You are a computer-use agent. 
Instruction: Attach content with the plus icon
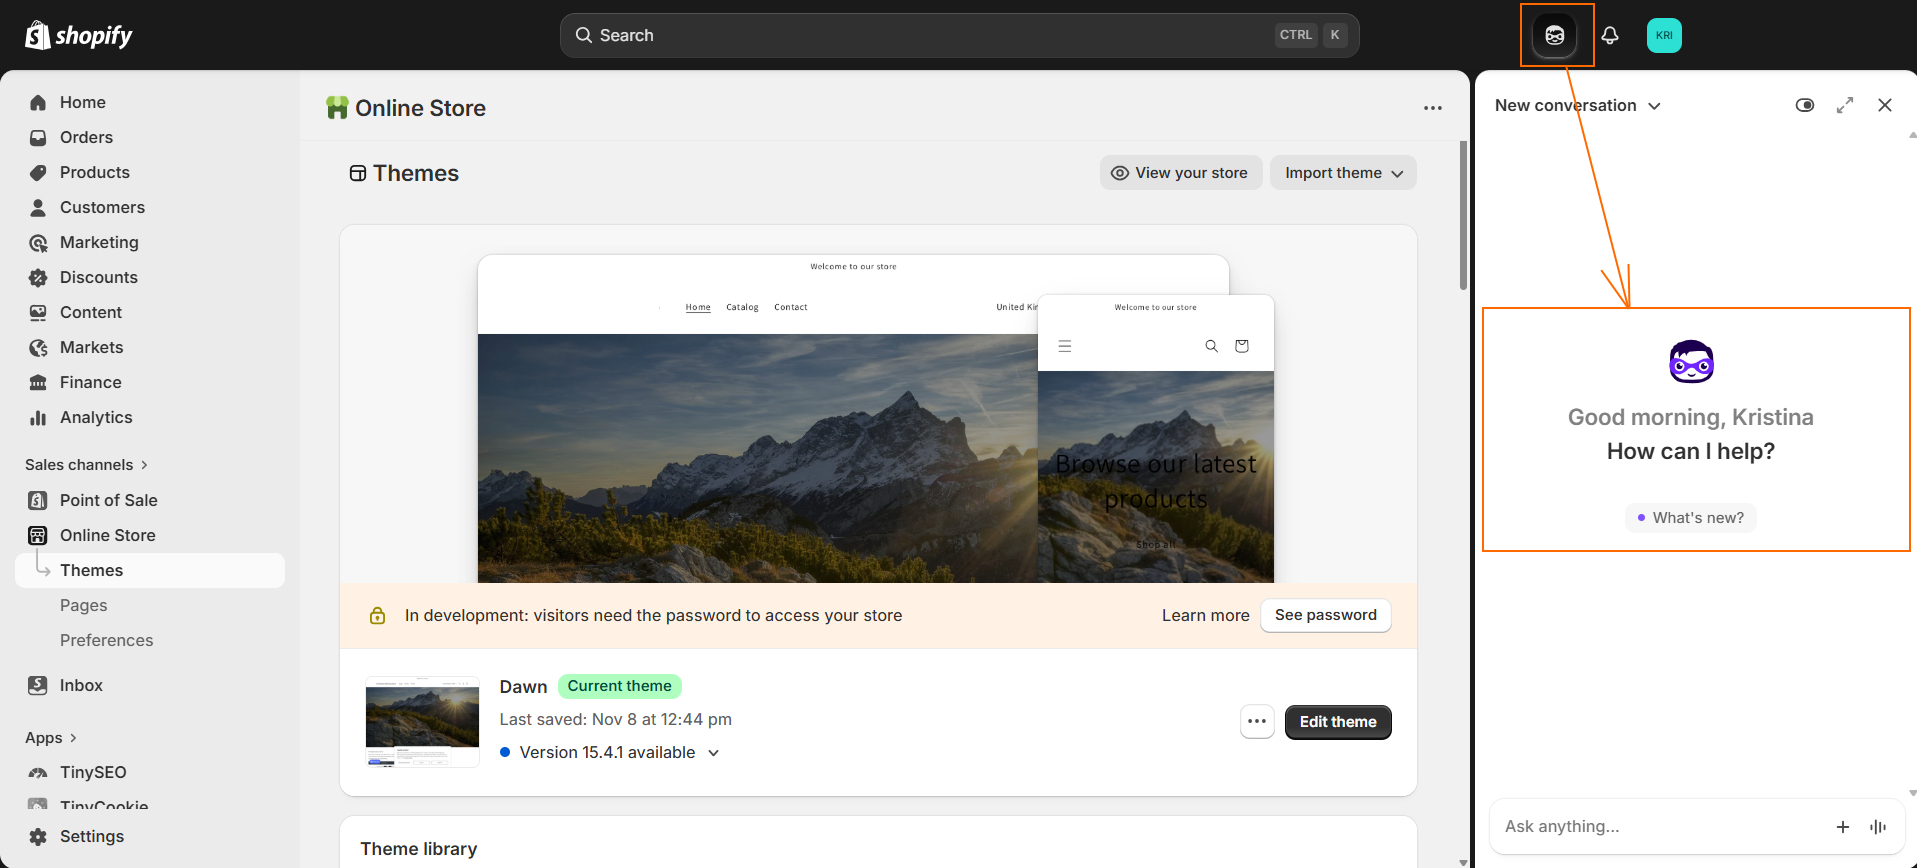(x=1843, y=826)
